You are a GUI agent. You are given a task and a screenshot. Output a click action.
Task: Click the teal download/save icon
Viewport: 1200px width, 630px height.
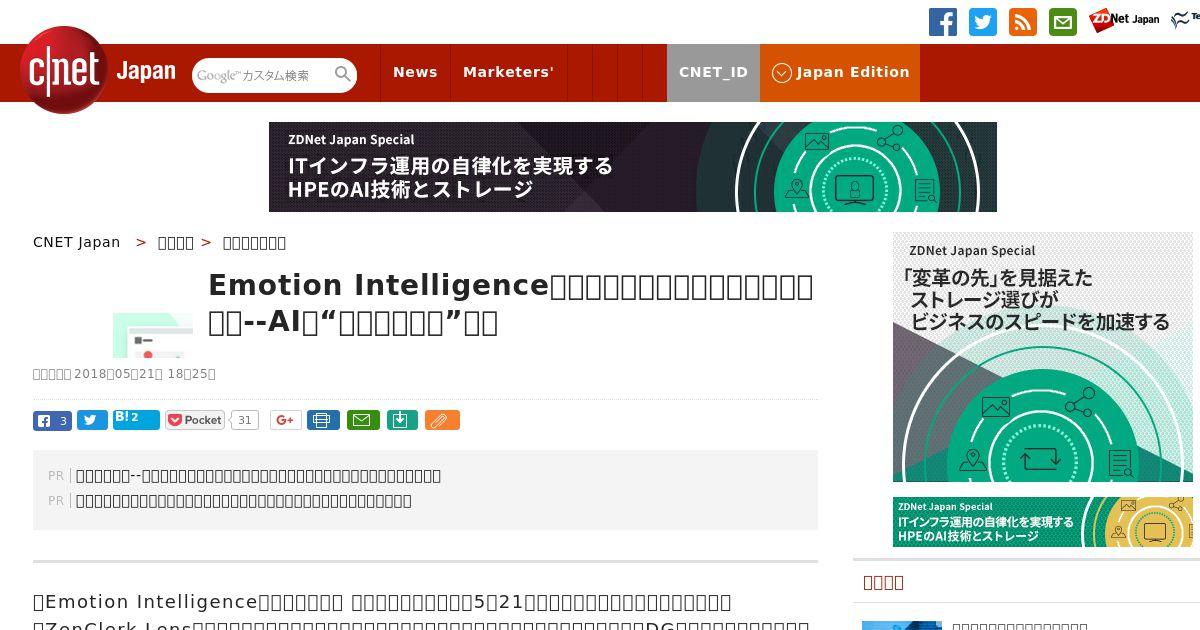click(401, 420)
